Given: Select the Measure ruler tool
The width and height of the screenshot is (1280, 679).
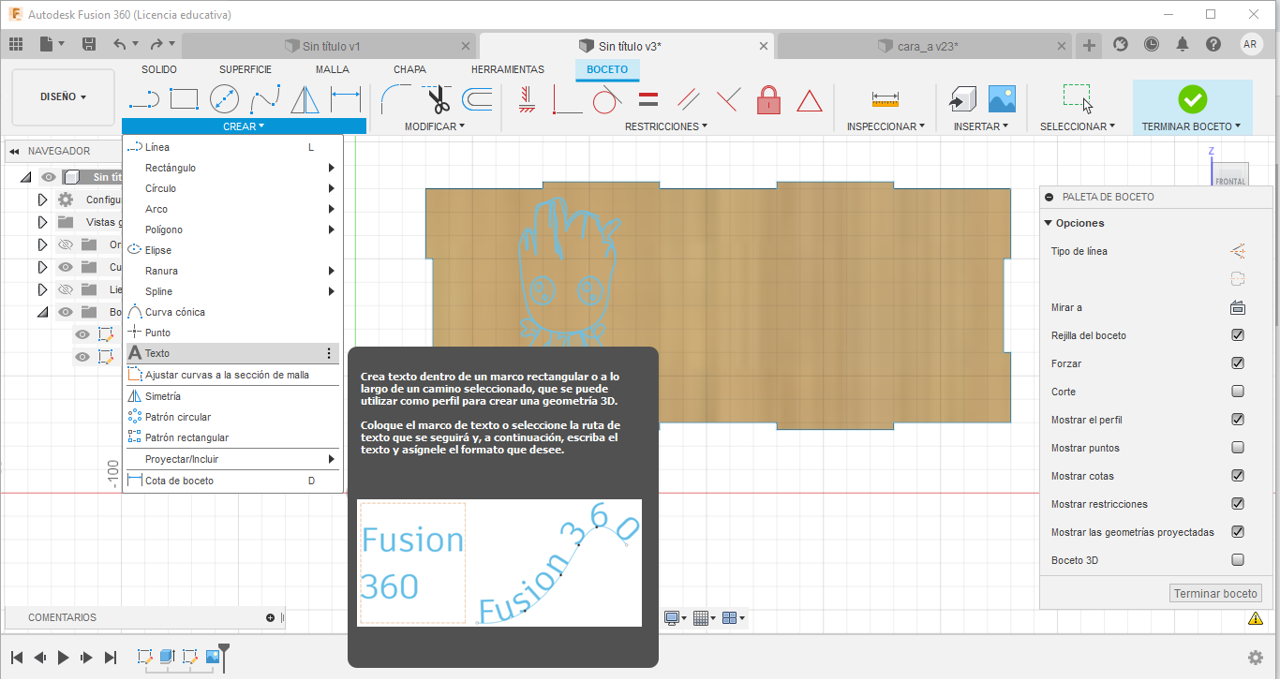Looking at the screenshot, I should 885,99.
